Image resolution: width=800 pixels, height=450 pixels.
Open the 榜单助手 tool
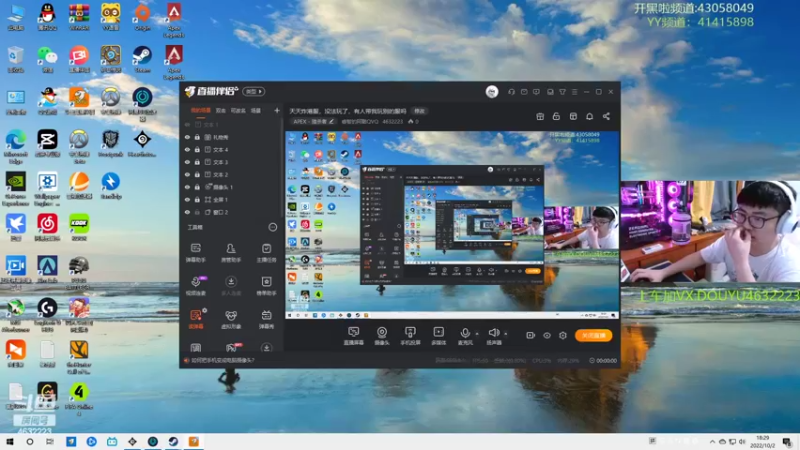266,285
